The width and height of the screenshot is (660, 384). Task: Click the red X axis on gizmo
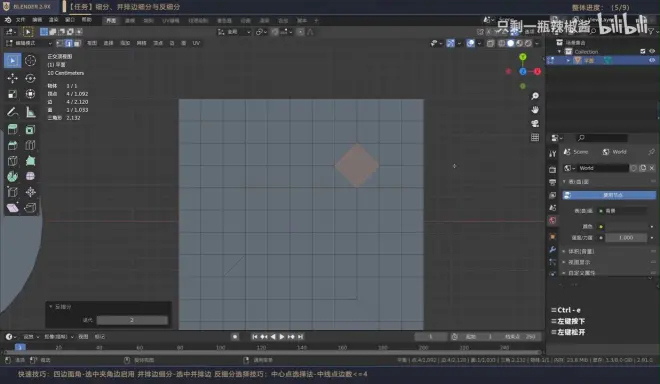coord(537,72)
